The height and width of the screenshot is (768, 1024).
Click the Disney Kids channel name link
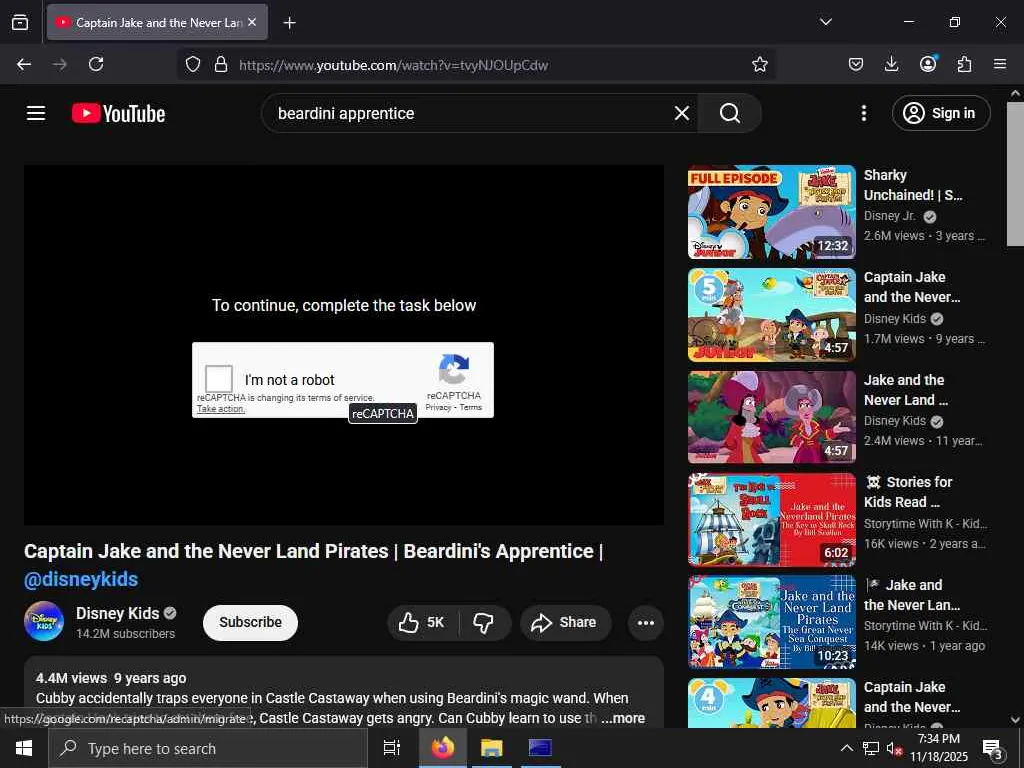point(118,613)
